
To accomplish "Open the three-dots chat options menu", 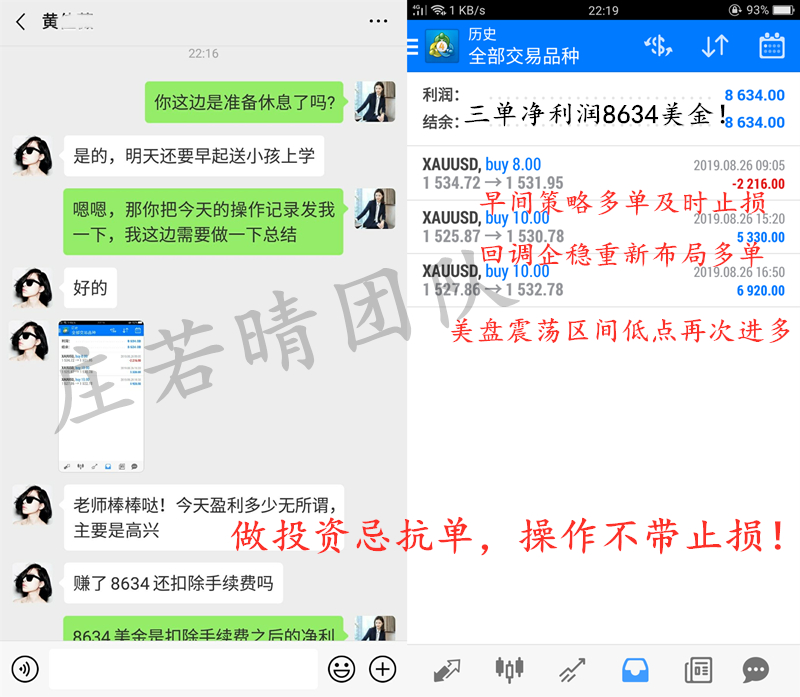I will click(378, 21).
